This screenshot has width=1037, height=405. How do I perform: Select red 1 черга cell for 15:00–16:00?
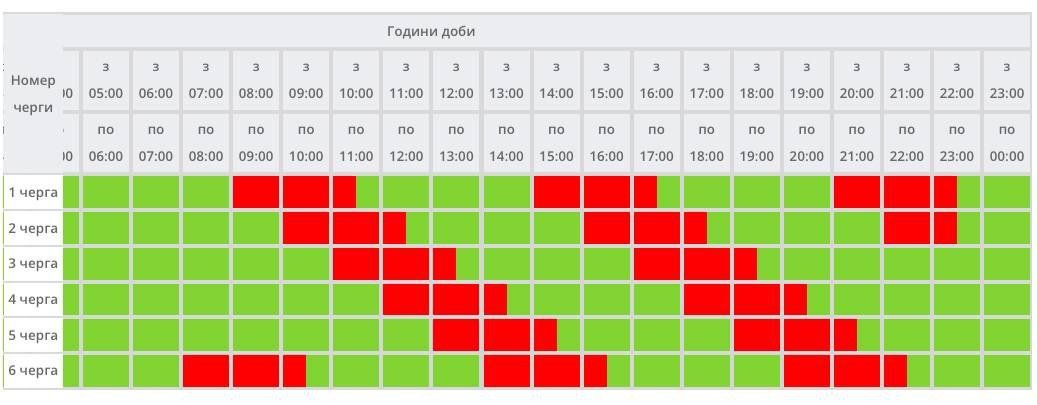tap(607, 192)
